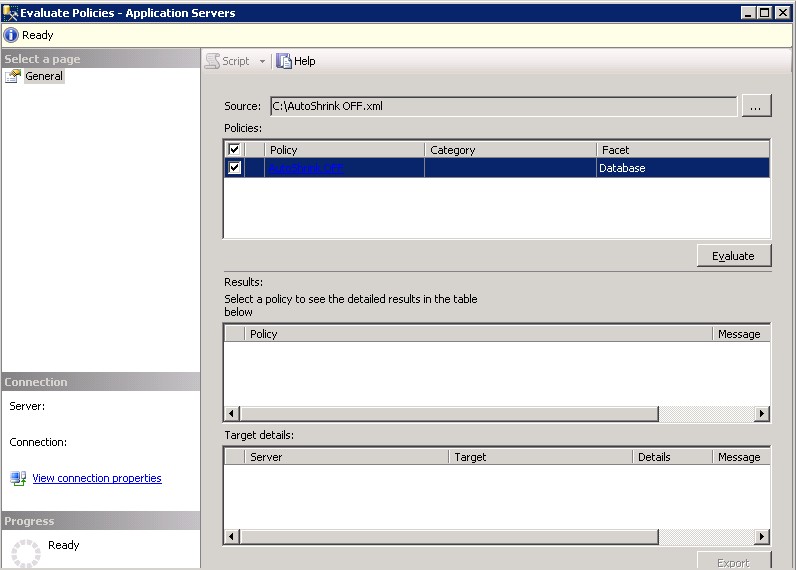
Task: Click the blue info icon beside Ready
Action: coord(11,35)
